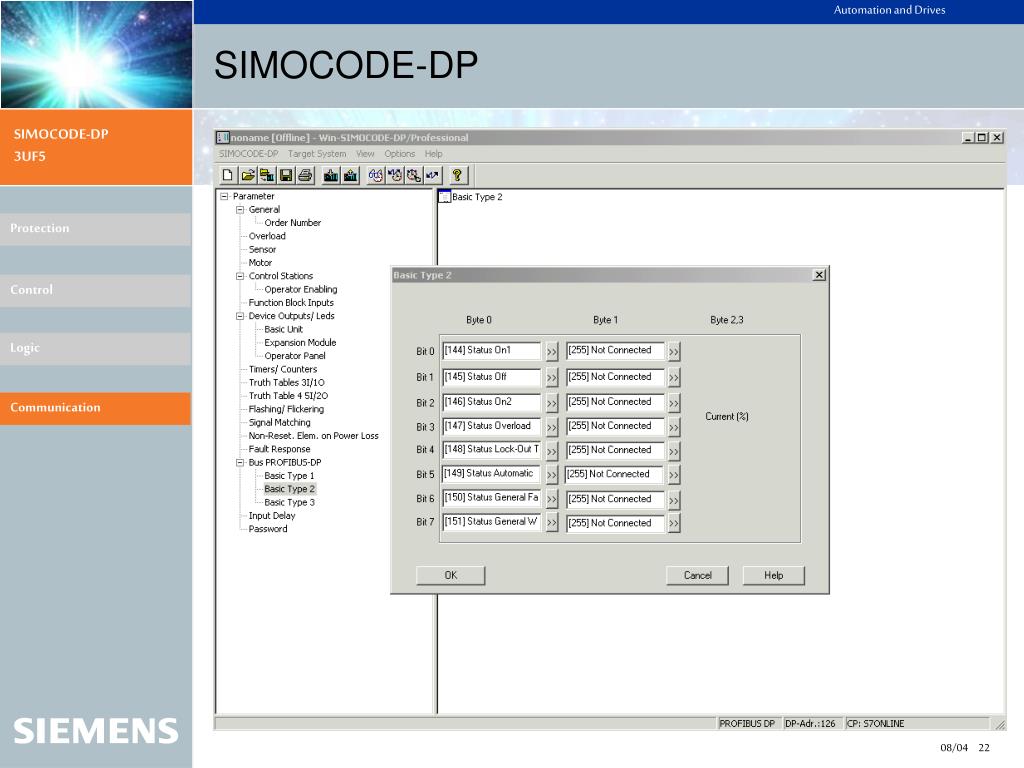Go to the Logic slide section
Viewport: 1024px width, 768px height.
click(95, 348)
